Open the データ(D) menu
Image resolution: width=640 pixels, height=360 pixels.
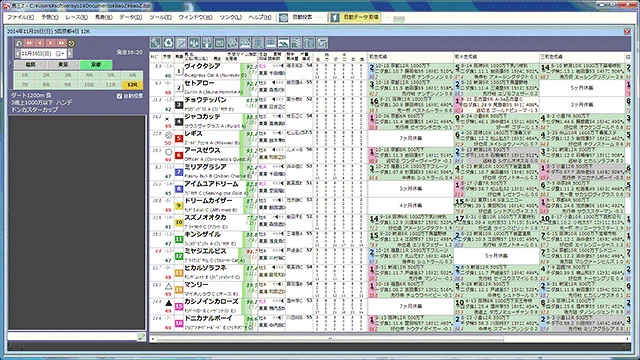click(131, 17)
